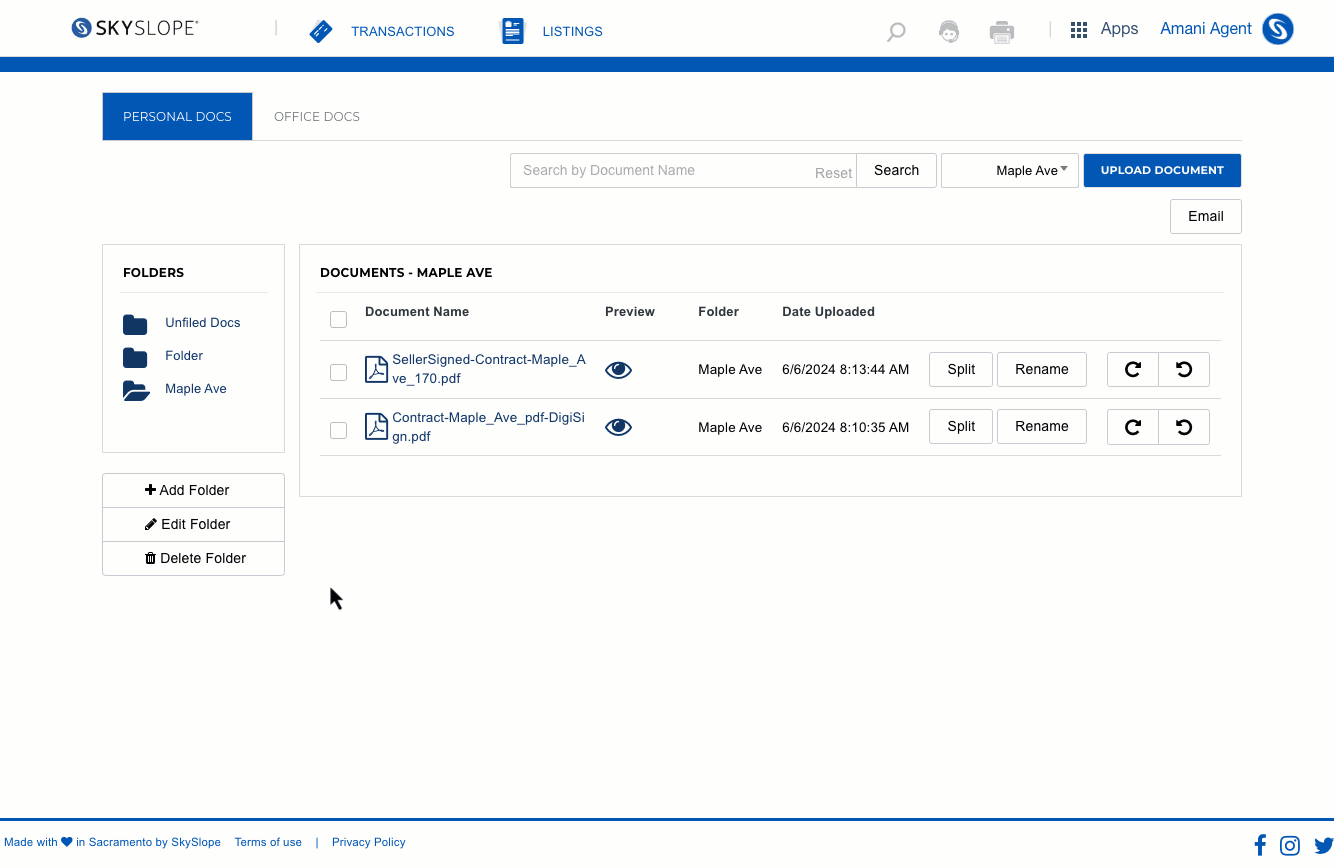Open the Terms of use link
The height and width of the screenshot is (868, 1334).
(268, 842)
